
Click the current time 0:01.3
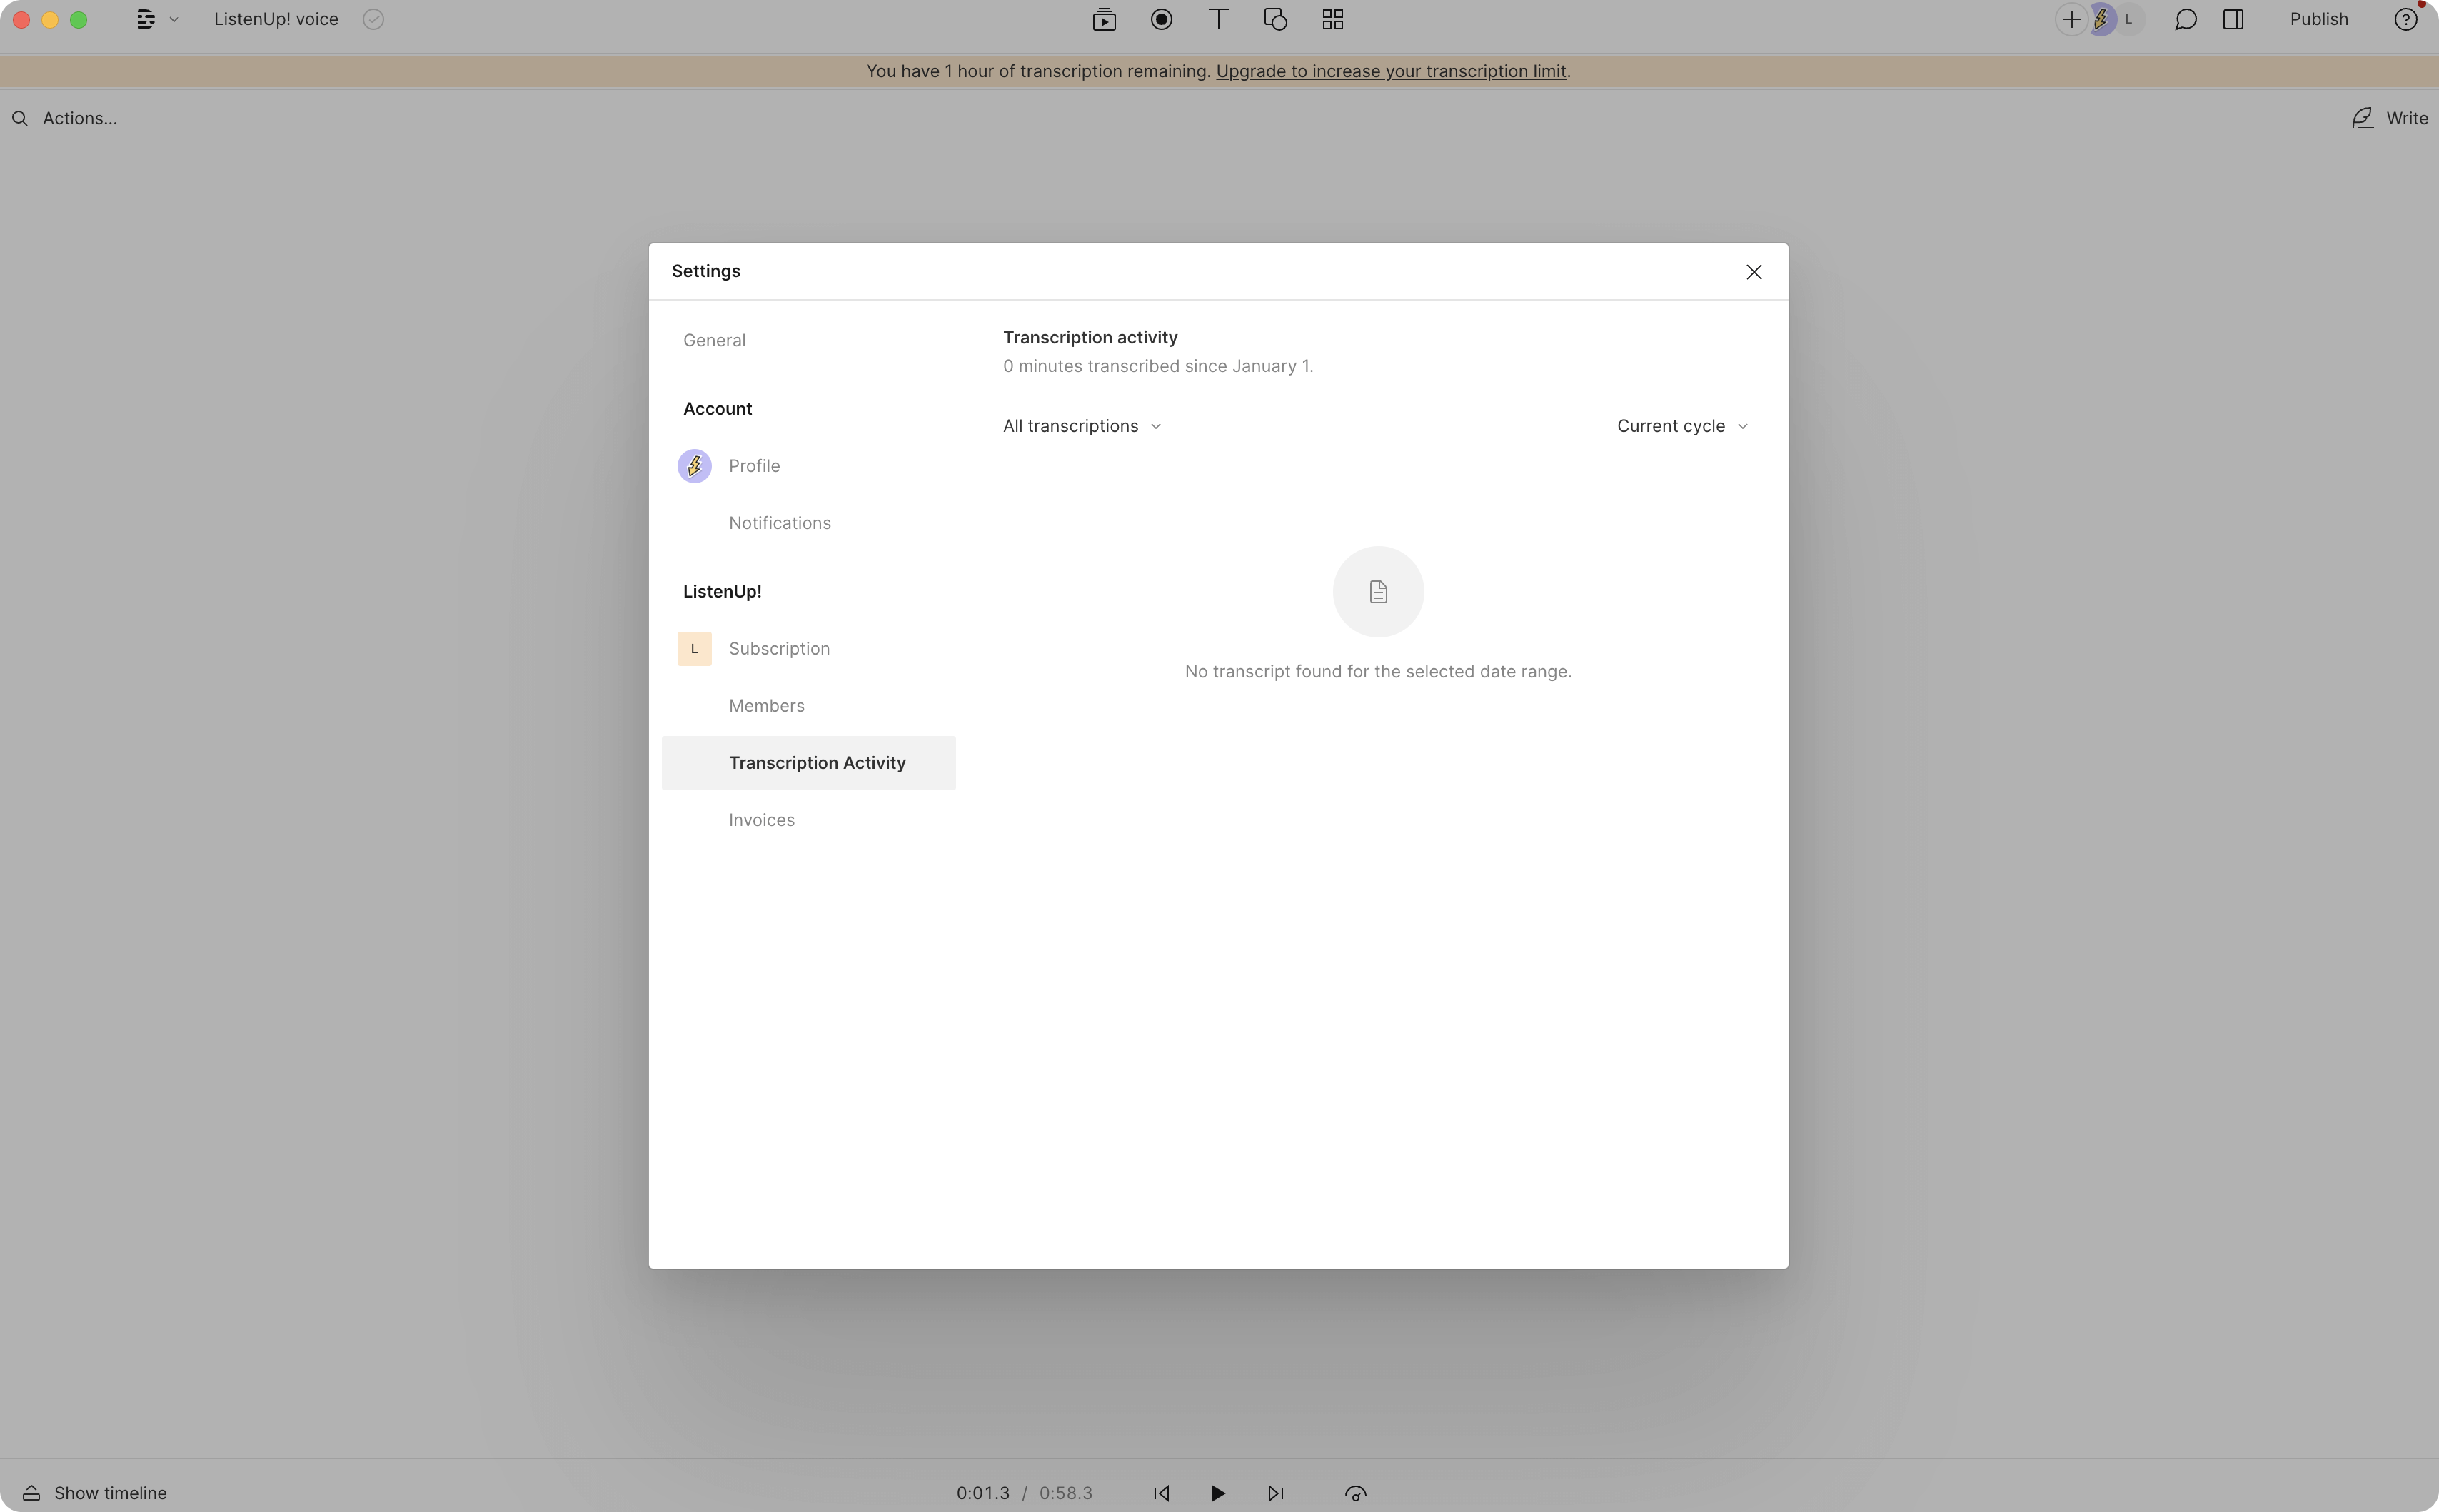point(982,1493)
